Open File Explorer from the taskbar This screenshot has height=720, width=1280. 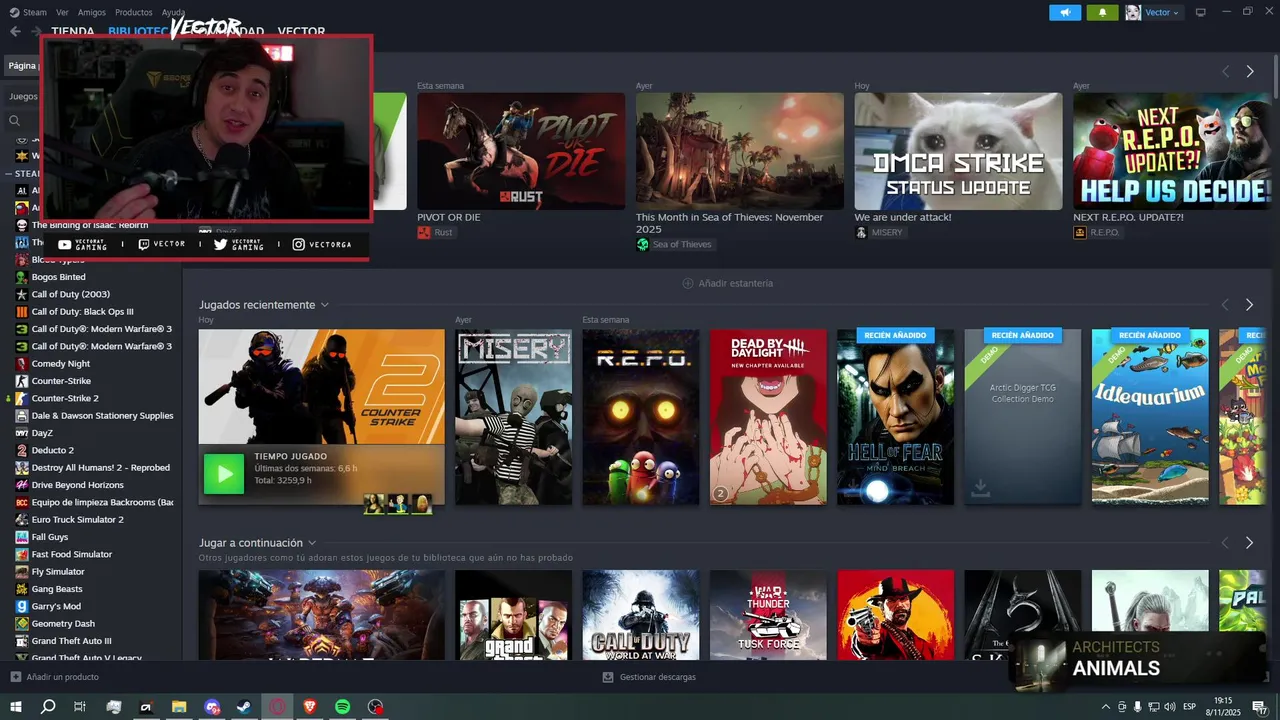(179, 707)
